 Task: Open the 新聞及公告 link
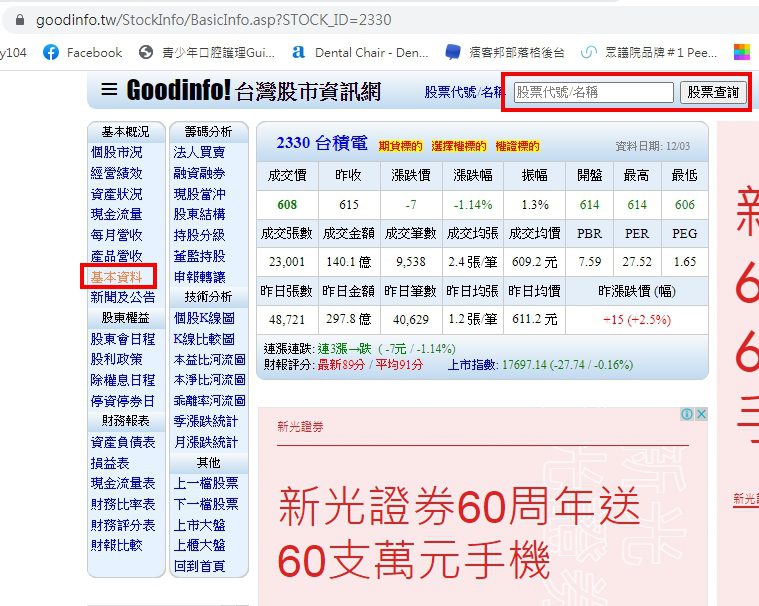123,297
